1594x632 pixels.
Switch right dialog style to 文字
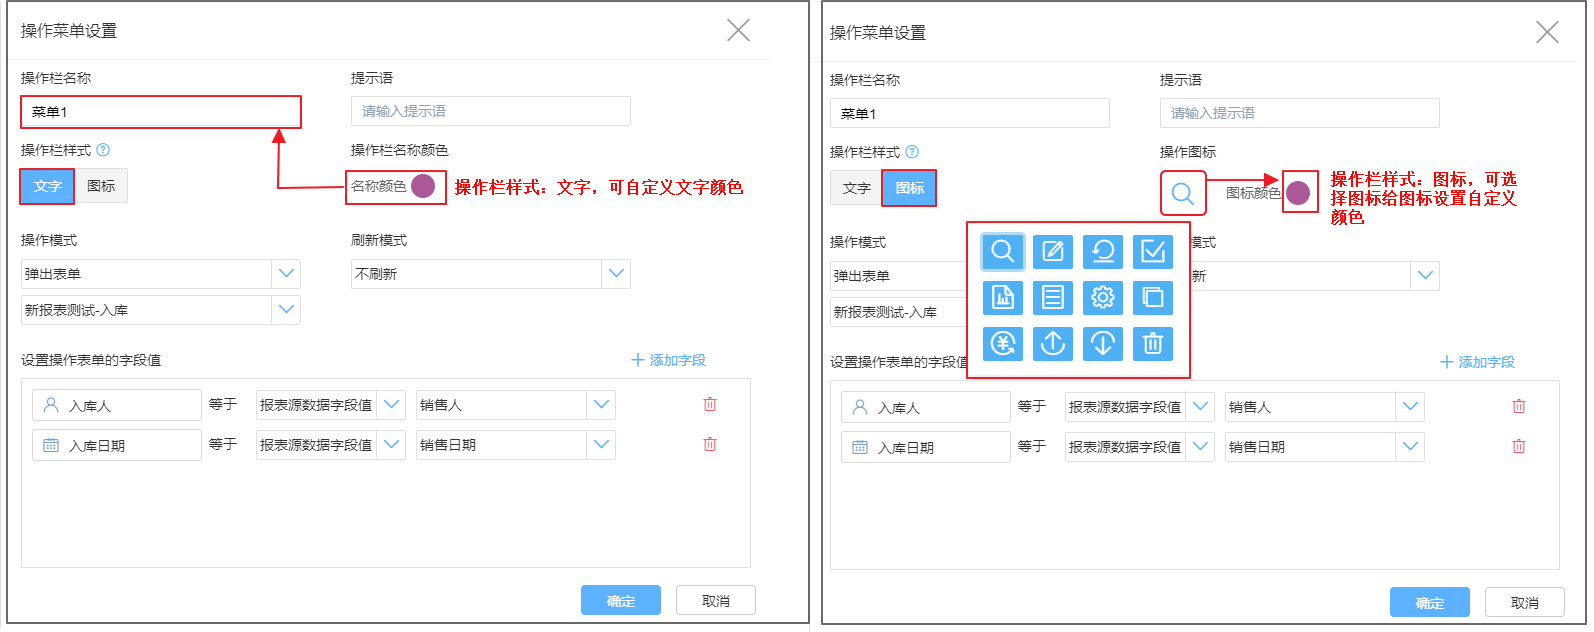coord(856,188)
